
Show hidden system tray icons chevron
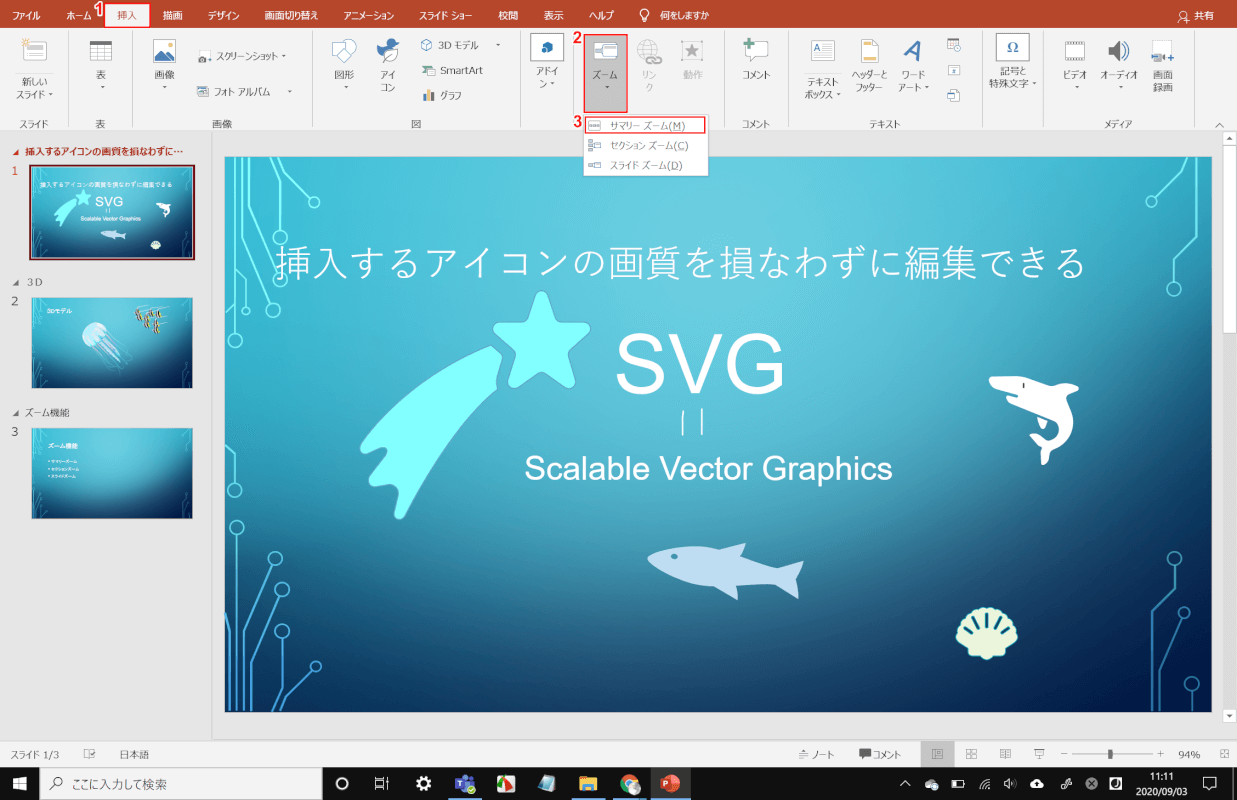(905, 784)
